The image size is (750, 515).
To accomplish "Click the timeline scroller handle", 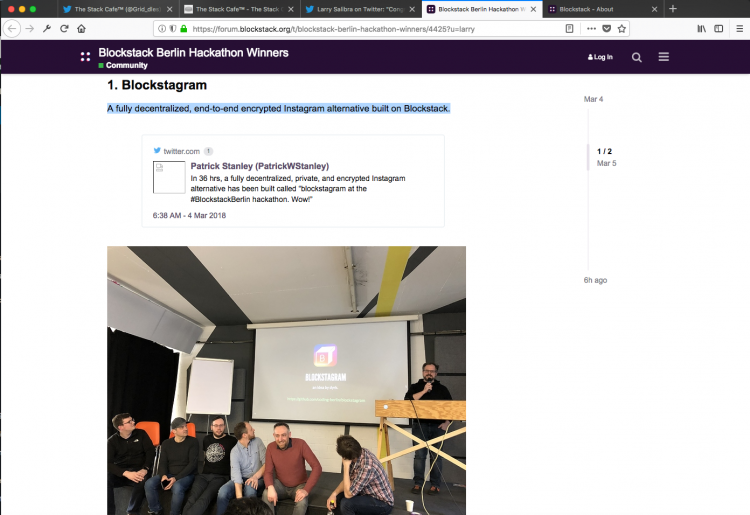I will pos(588,157).
